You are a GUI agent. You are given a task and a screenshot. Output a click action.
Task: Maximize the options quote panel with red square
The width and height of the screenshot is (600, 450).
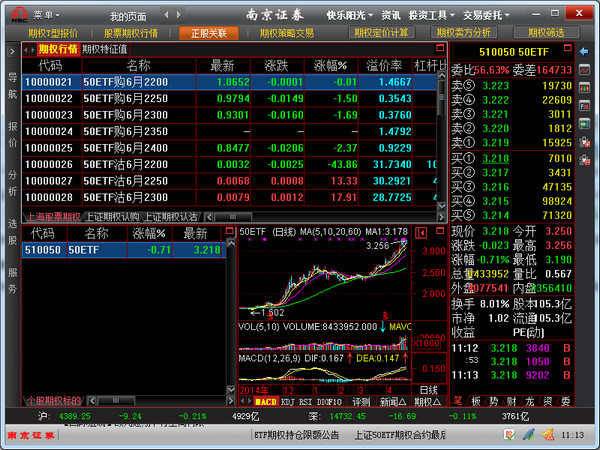click(440, 48)
